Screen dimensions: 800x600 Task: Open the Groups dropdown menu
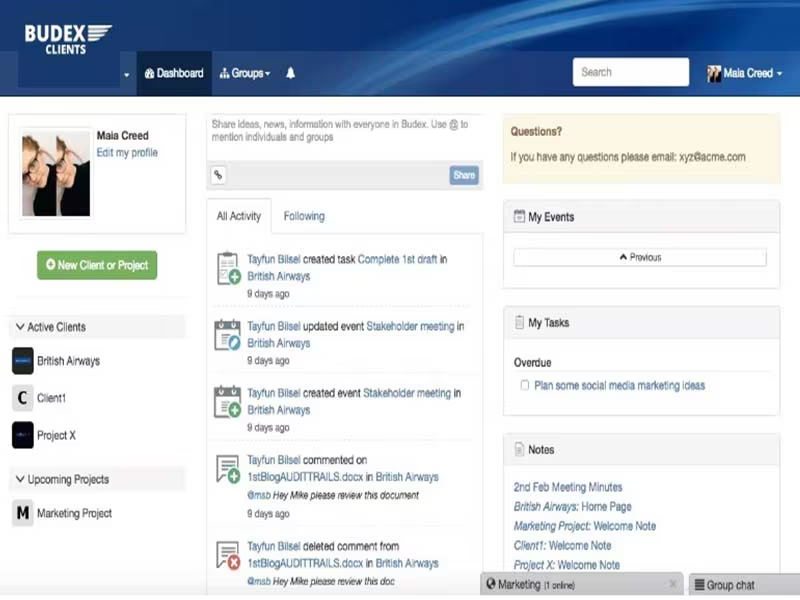coord(245,73)
